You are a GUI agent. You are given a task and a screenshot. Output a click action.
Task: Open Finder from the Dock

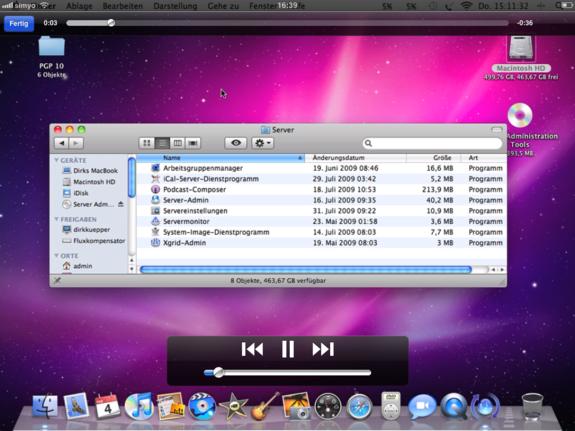click(x=45, y=406)
